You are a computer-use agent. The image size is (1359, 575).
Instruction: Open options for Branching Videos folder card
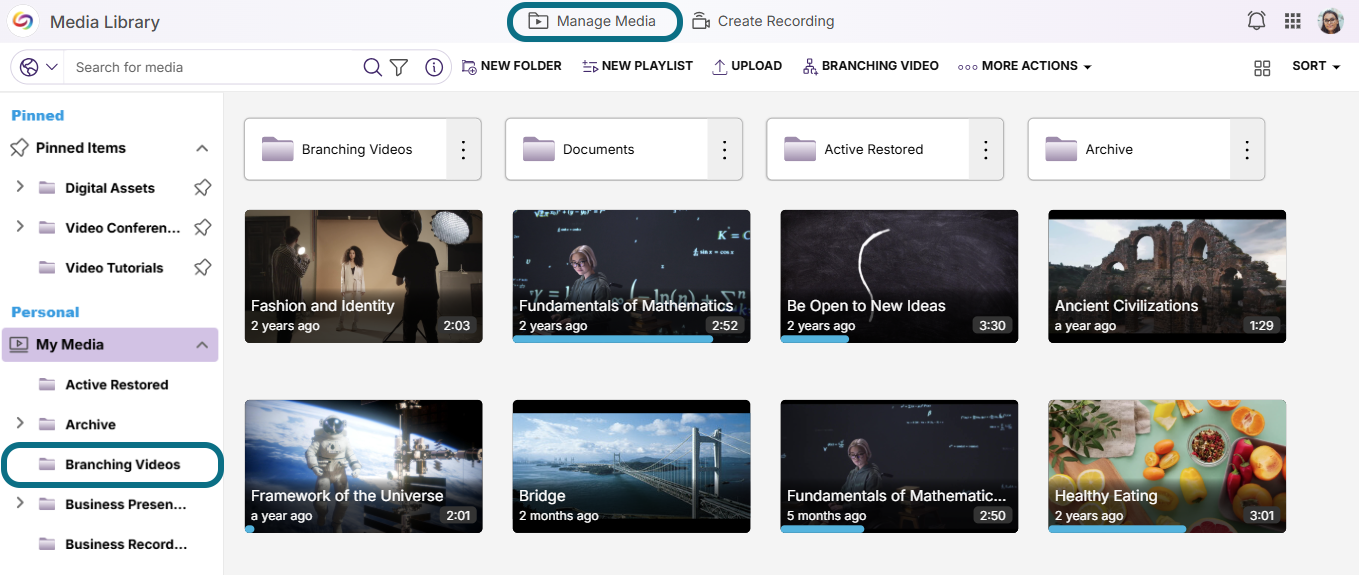pos(463,149)
